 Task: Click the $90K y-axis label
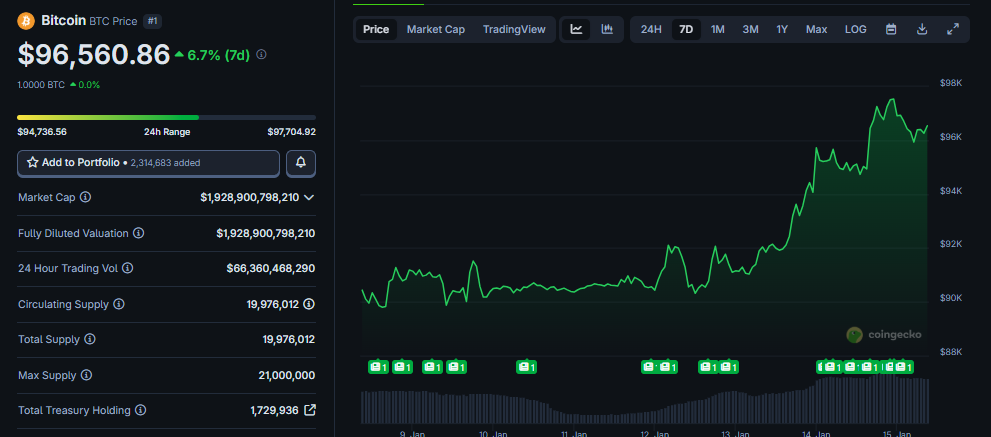point(951,298)
